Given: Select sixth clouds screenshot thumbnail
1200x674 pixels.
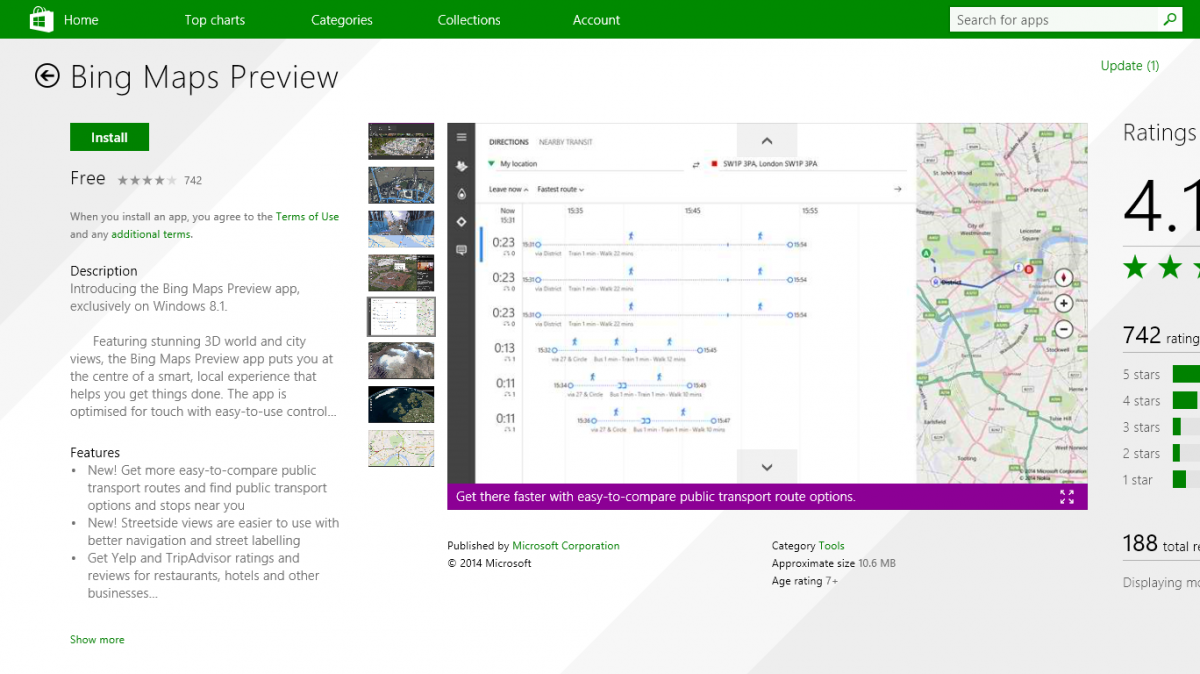Looking at the screenshot, I should tap(401, 360).
